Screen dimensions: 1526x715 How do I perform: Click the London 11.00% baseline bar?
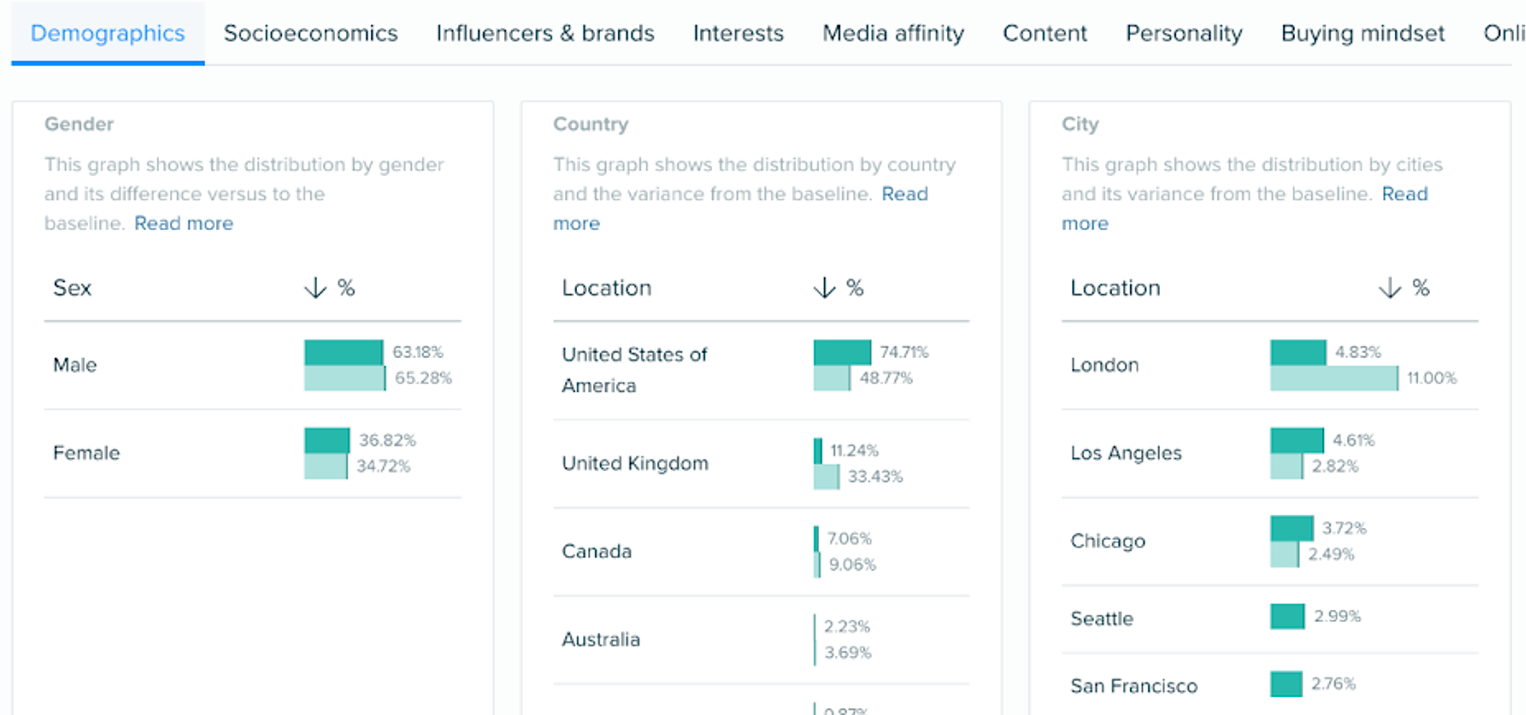pyautogui.click(x=1334, y=378)
